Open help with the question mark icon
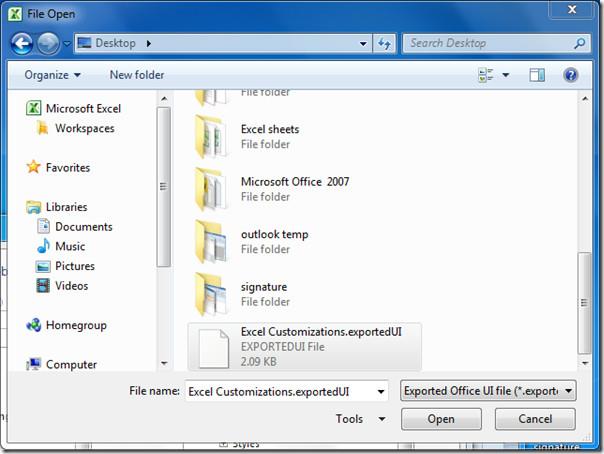Screen dimensions: 604x454 (570, 75)
